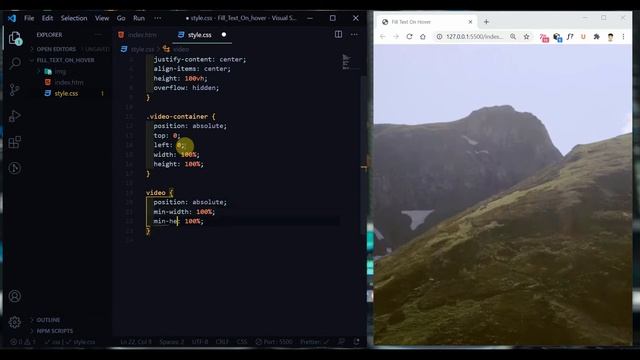Expand the Outline section
Image resolution: width=640 pixels, height=360 pixels.
coord(48,320)
